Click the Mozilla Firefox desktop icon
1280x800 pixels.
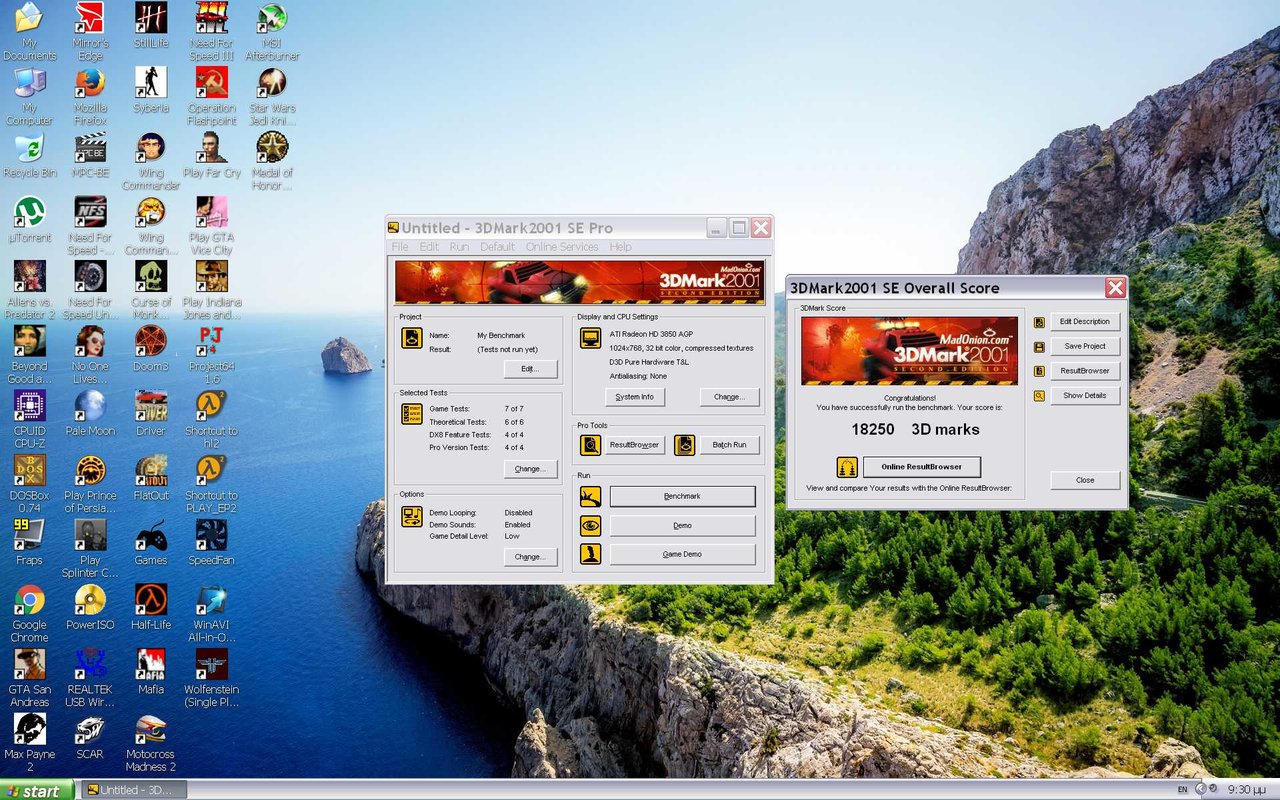pyautogui.click(x=90, y=95)
